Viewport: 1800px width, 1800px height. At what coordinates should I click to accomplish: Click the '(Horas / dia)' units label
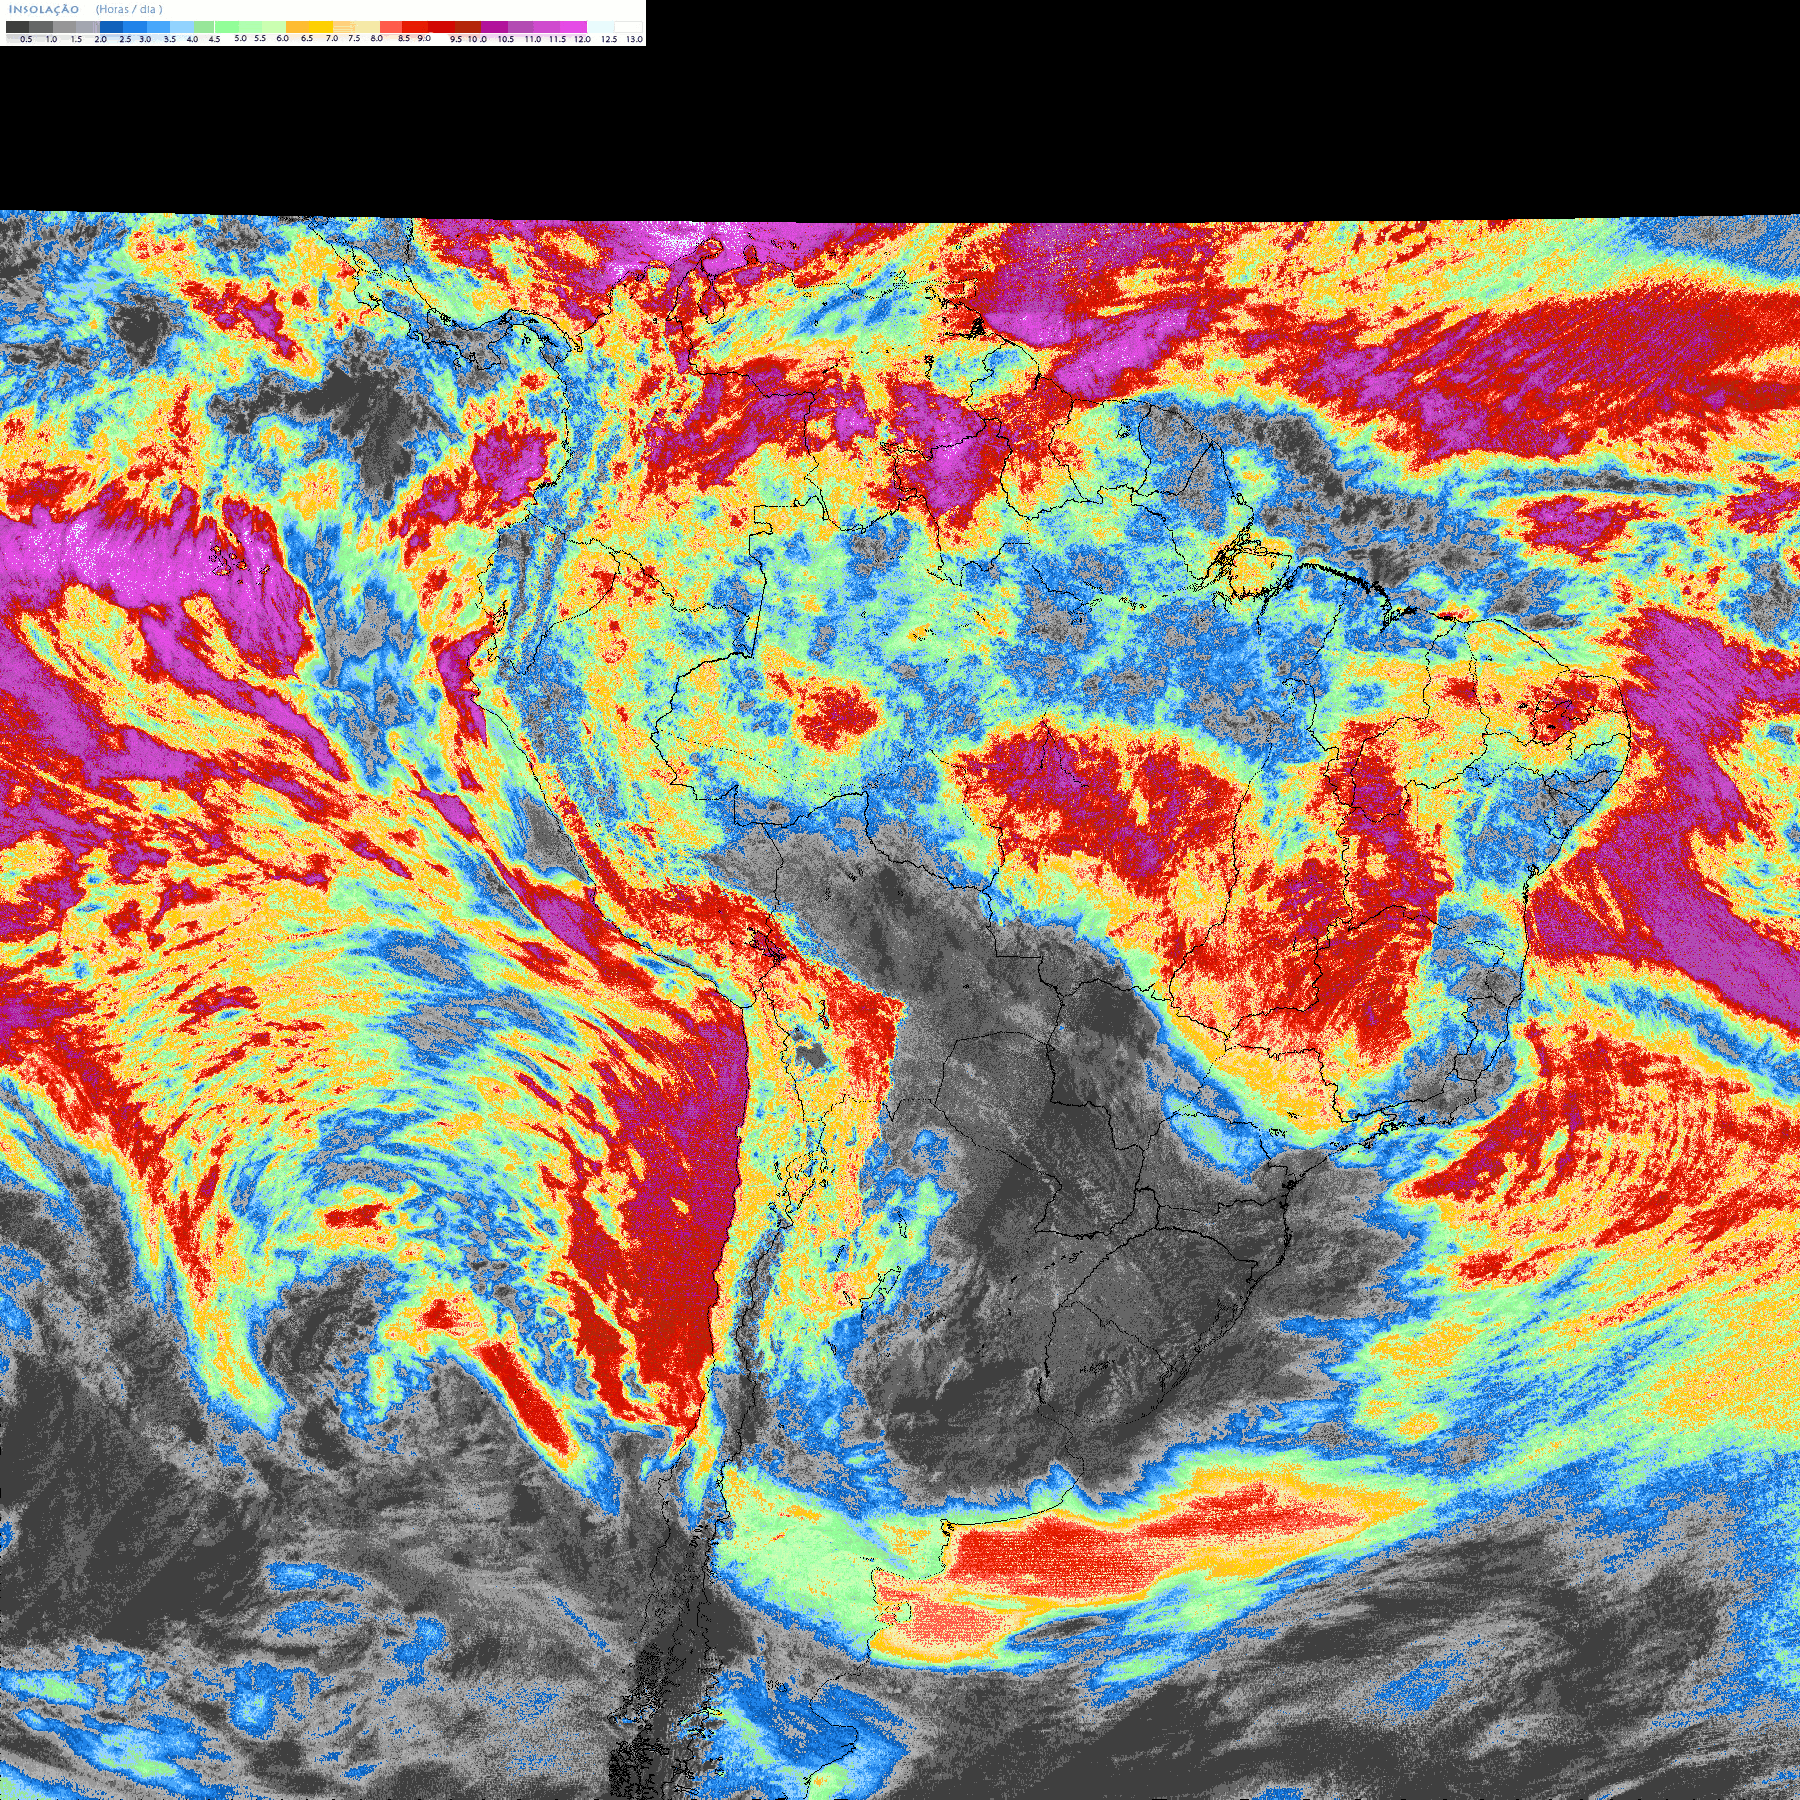129,9
